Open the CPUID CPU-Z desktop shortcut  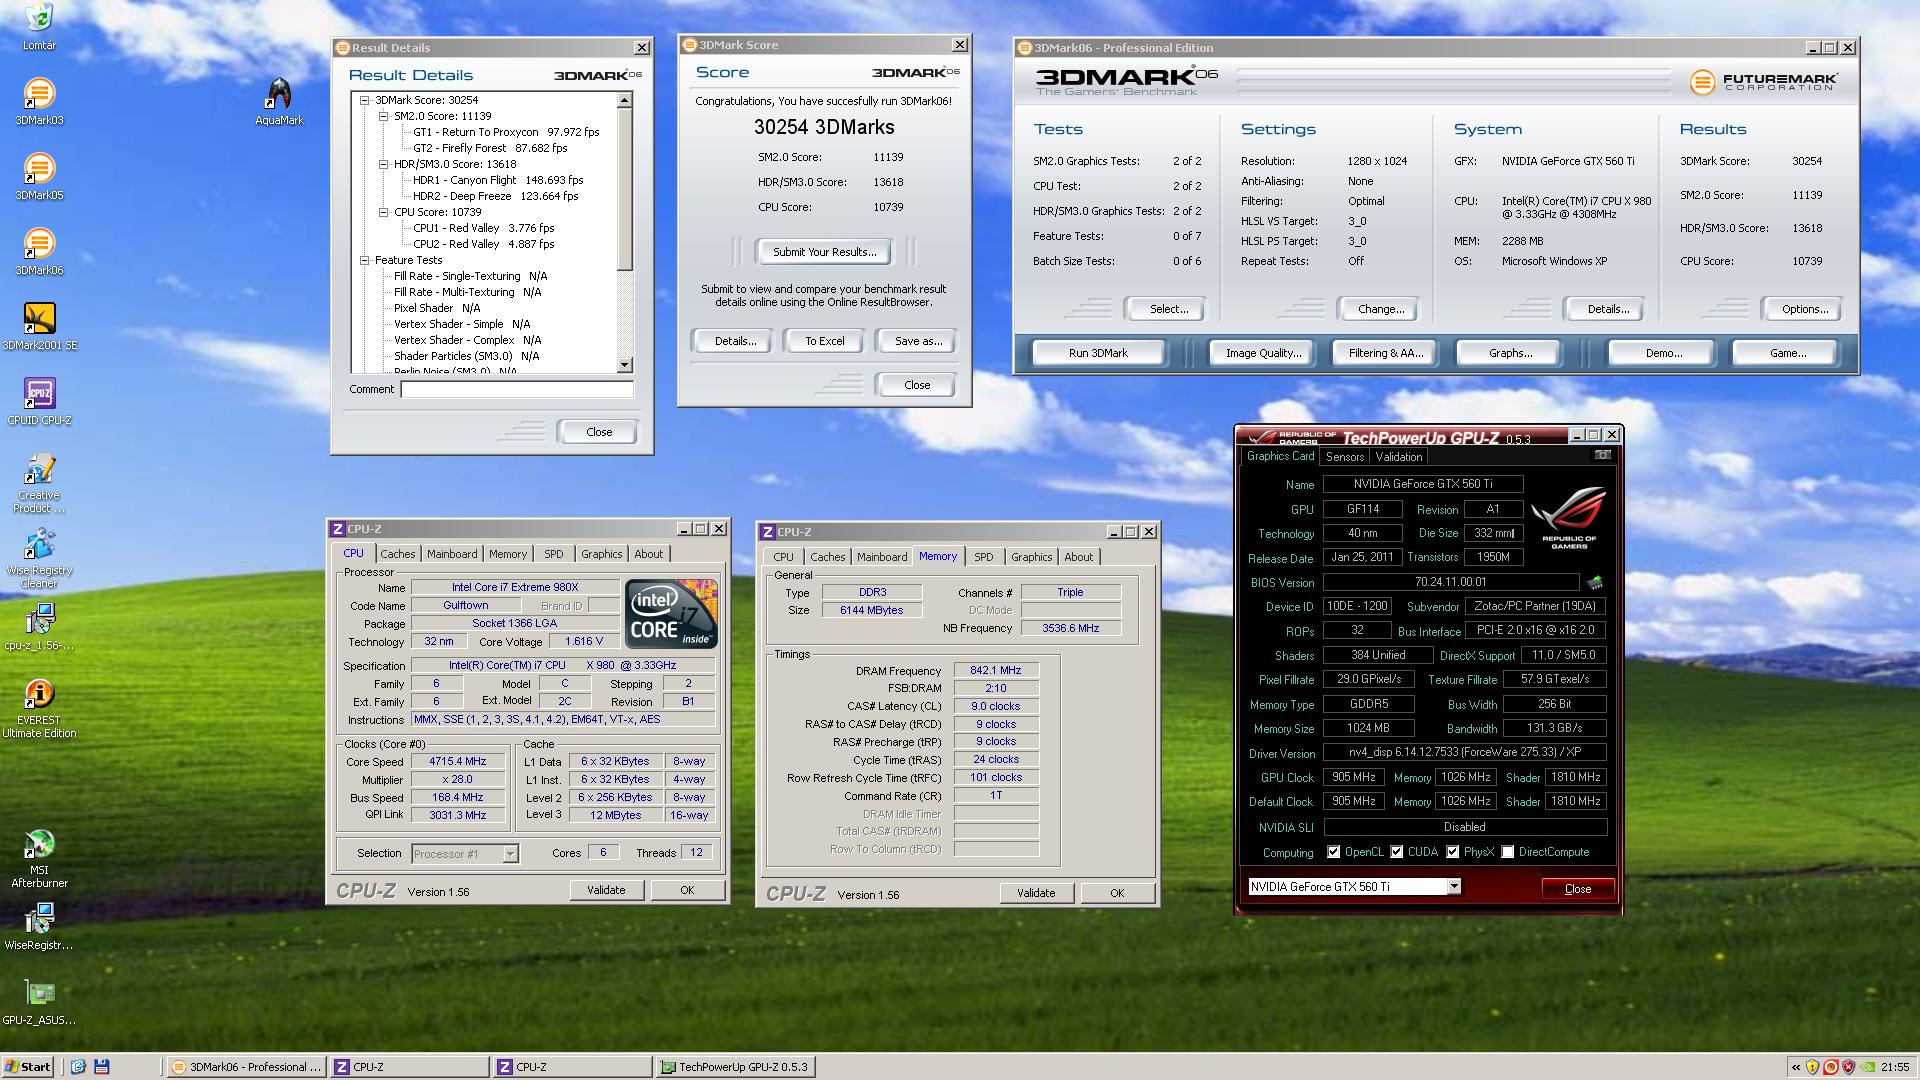tap(39, 394)
